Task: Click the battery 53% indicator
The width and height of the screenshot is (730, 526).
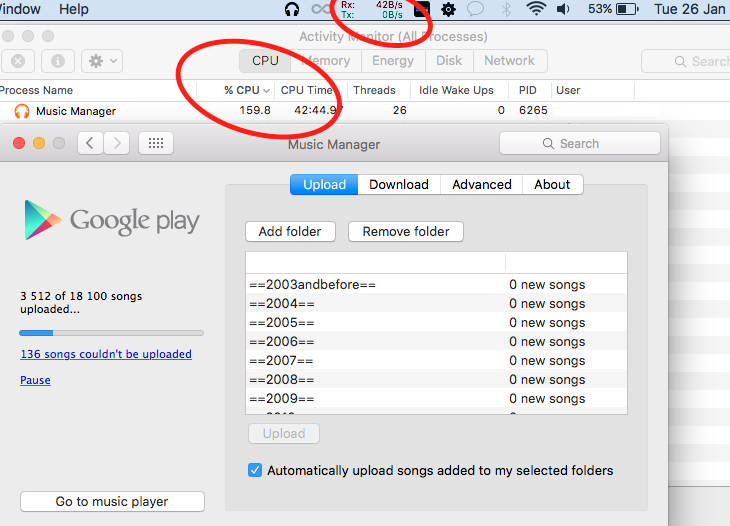Action: coord(613,9)
